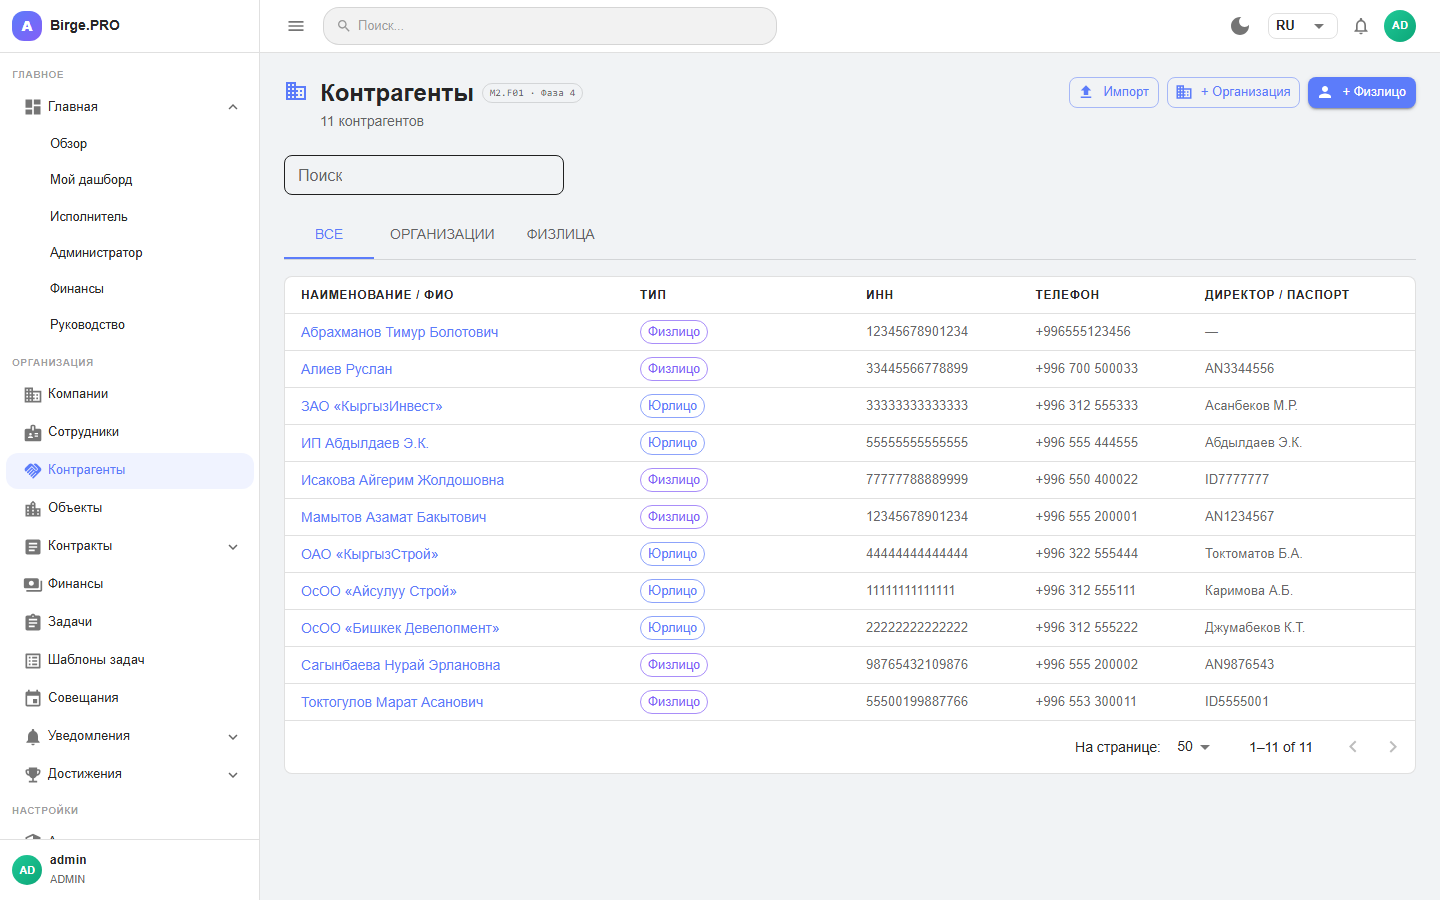
Task: Open the 'На странице' page size dropdown
Action: (x=1192, y=746)
